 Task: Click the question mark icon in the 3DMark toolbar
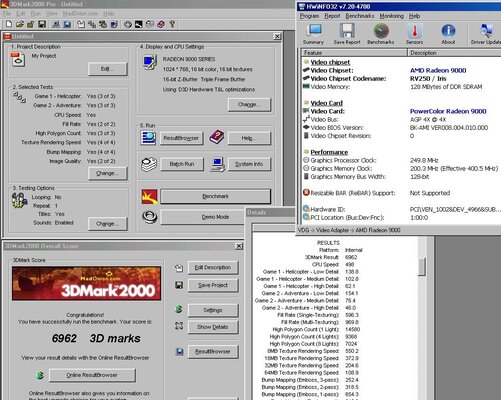click(172, 24)
